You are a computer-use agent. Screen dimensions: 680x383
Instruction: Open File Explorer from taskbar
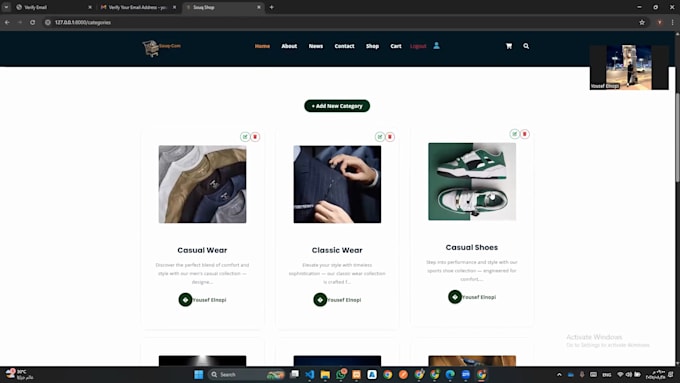point(325,374)
